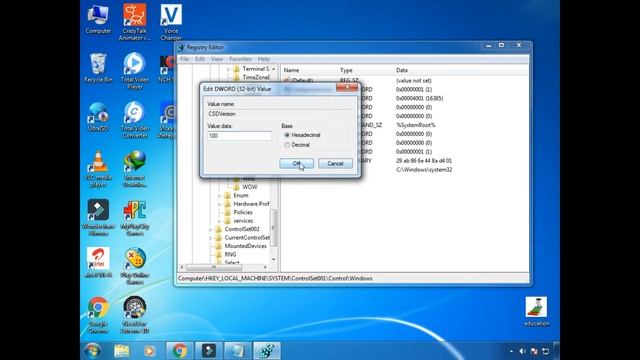Click the network tray icon
Screen dimensions: 640x360
point(545,351)
